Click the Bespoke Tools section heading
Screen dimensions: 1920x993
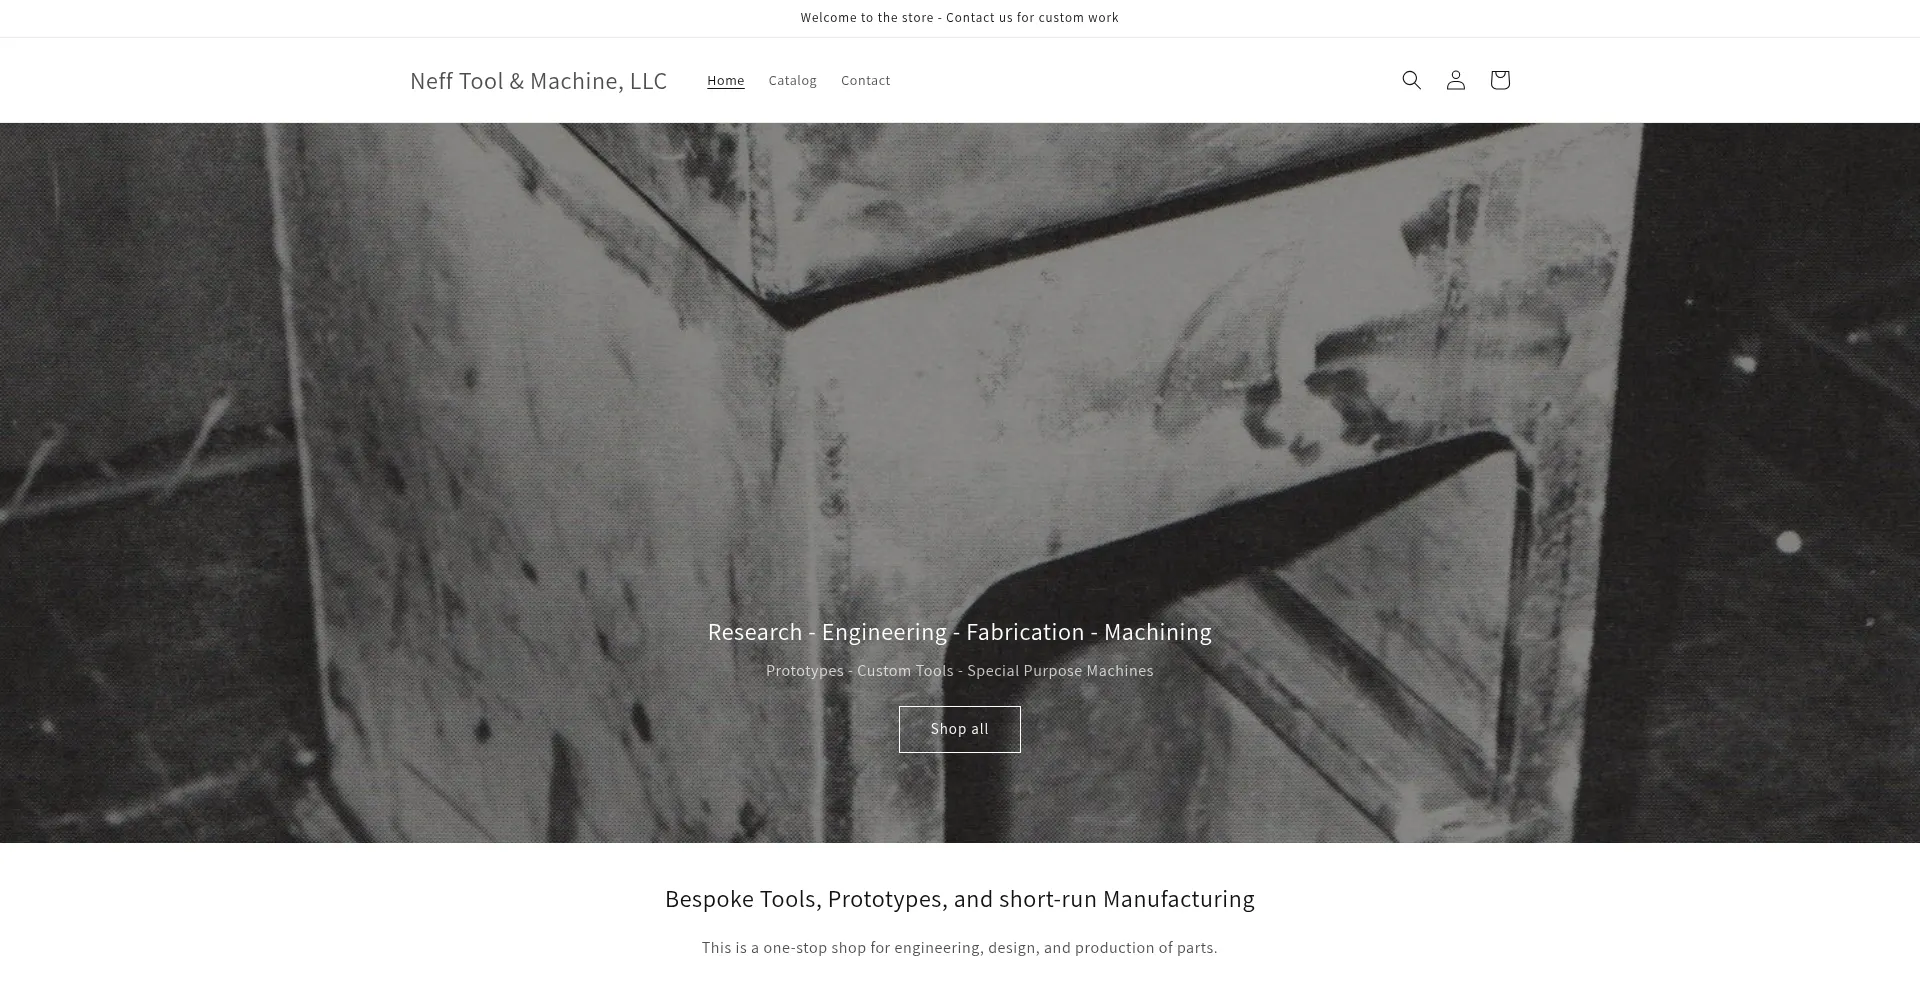[959, 898]
